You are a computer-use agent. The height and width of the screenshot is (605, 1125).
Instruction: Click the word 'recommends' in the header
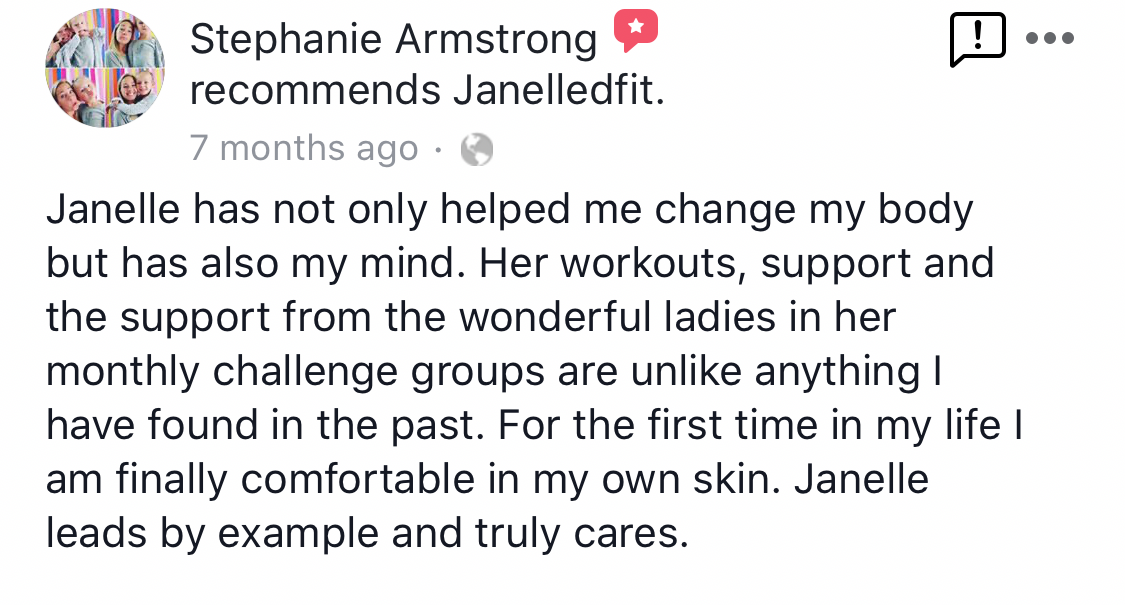(x=315, y=91)
